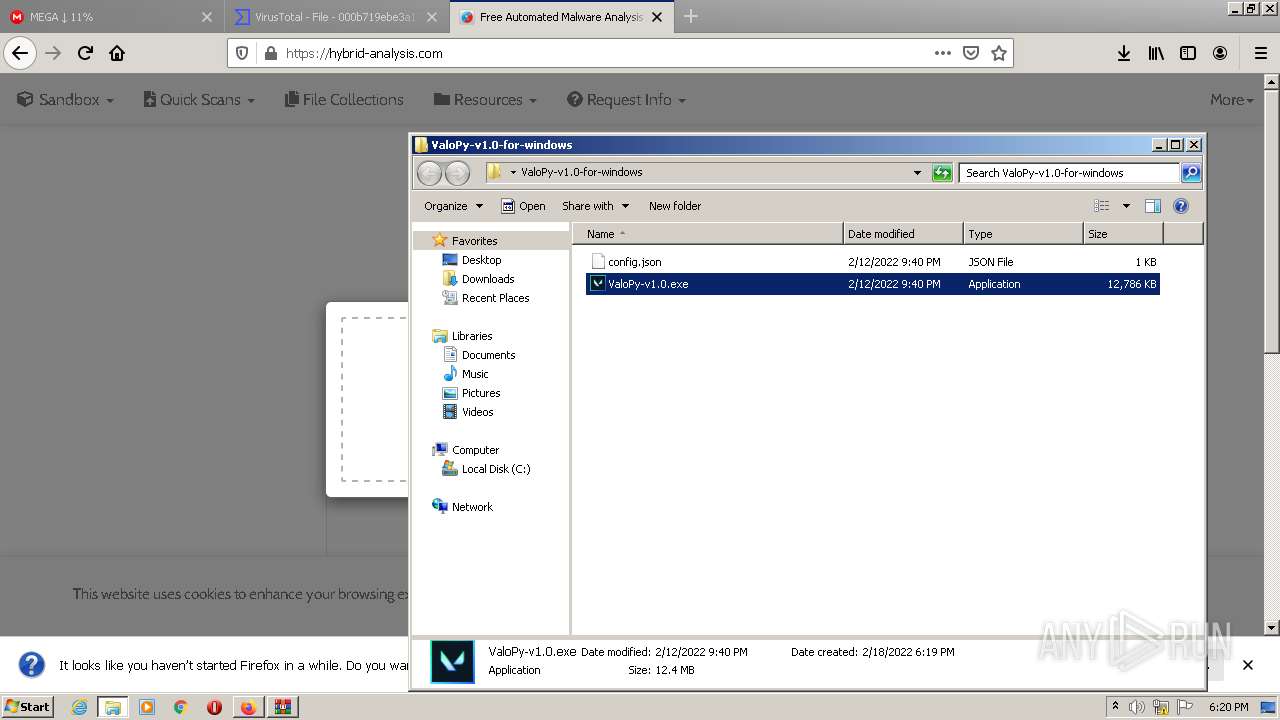Open WinRAR taskbar icon
This screenshot has height=720, width=1280.
(x=283, y=707)
